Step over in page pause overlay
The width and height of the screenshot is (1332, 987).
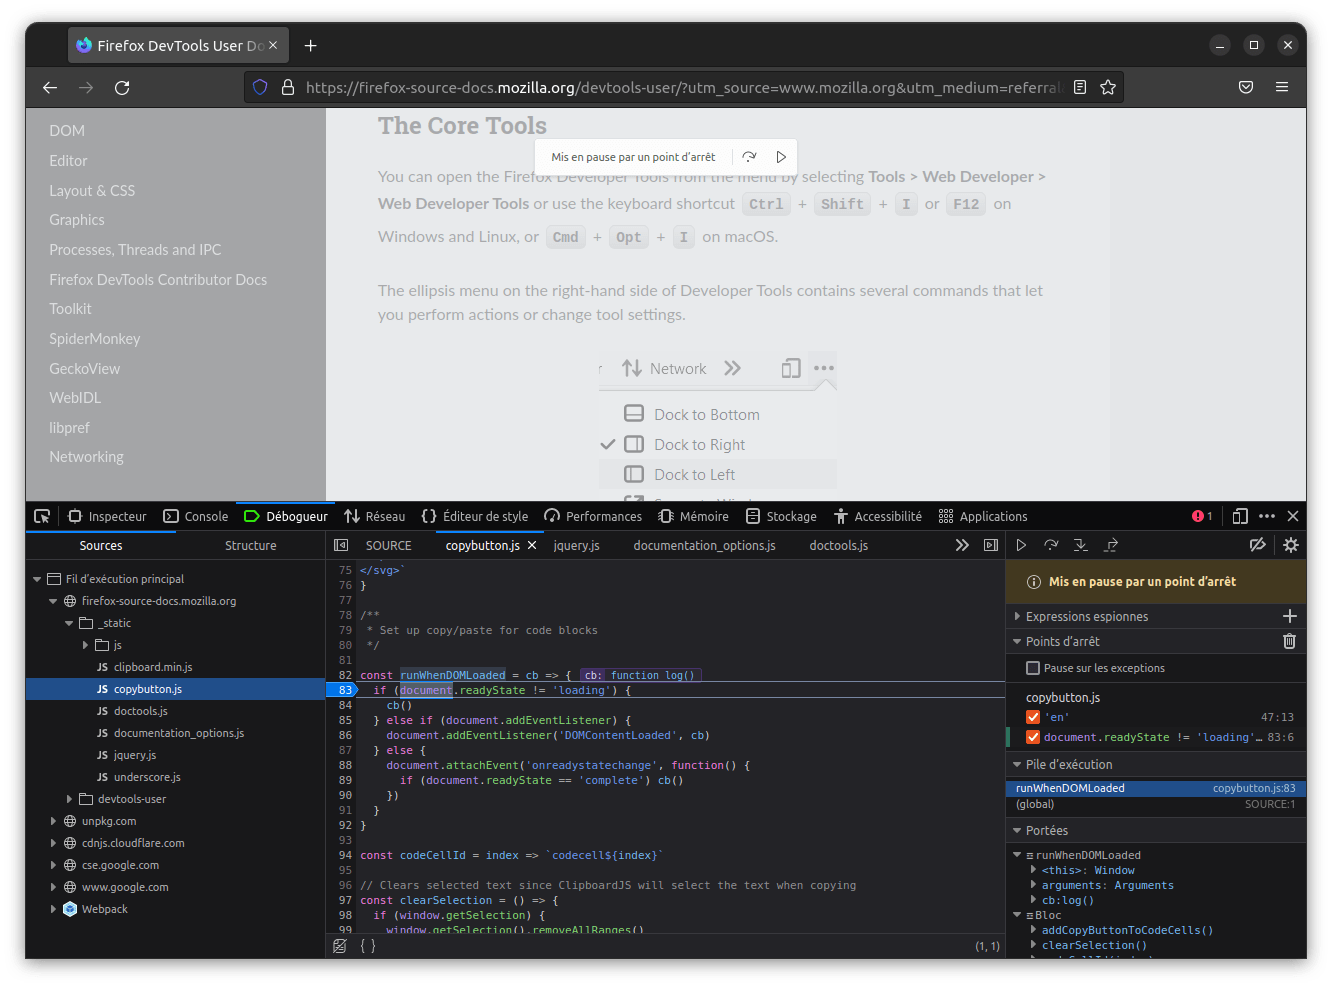[749, 157]
